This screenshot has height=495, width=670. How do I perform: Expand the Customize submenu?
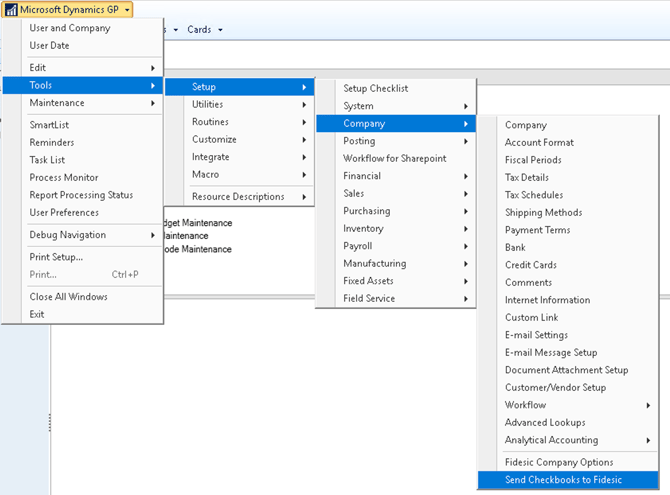[x=239, y=139]
